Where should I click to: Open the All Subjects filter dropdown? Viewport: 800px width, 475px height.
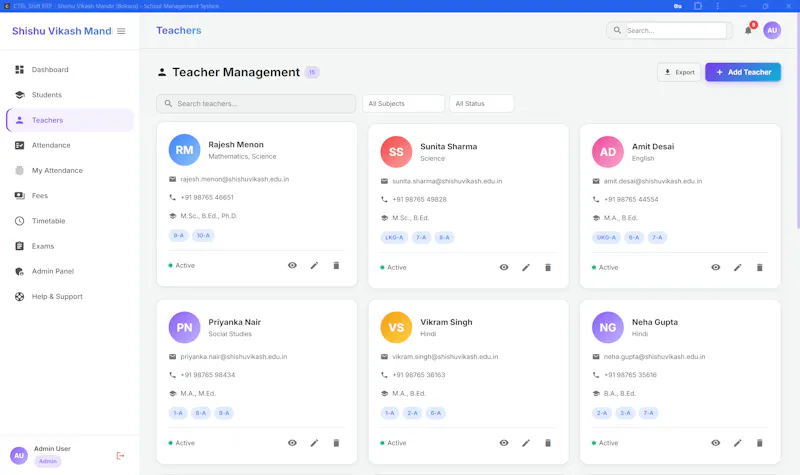[403, 104]
